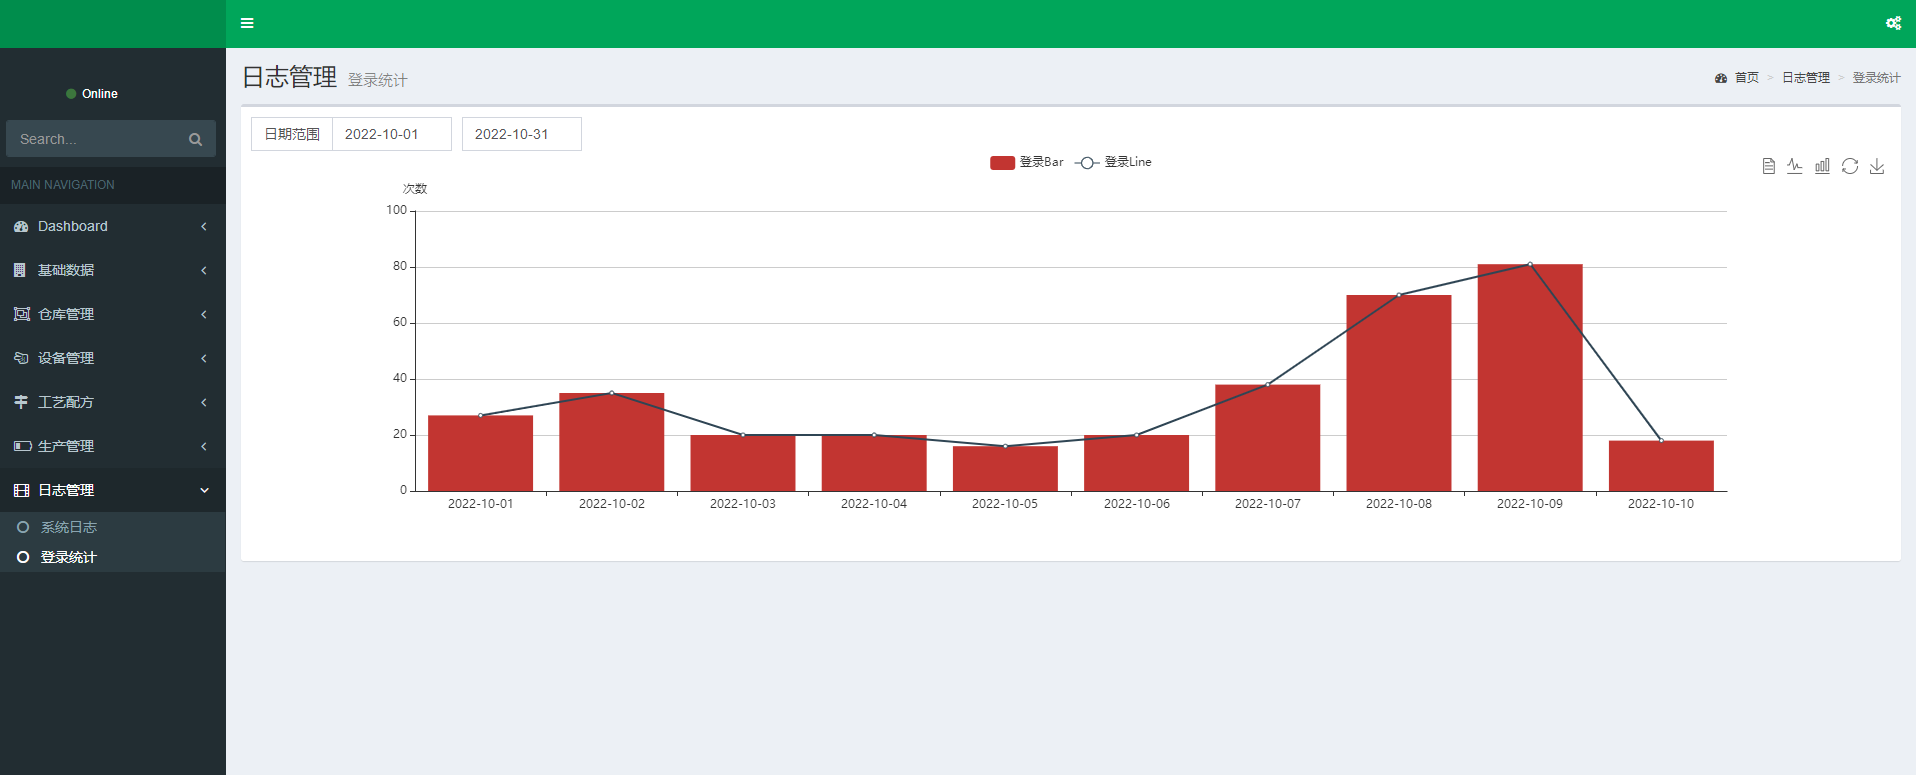
Task: Click the 2022-10-09 bar in chart
Action: (x=1529, y=378)
